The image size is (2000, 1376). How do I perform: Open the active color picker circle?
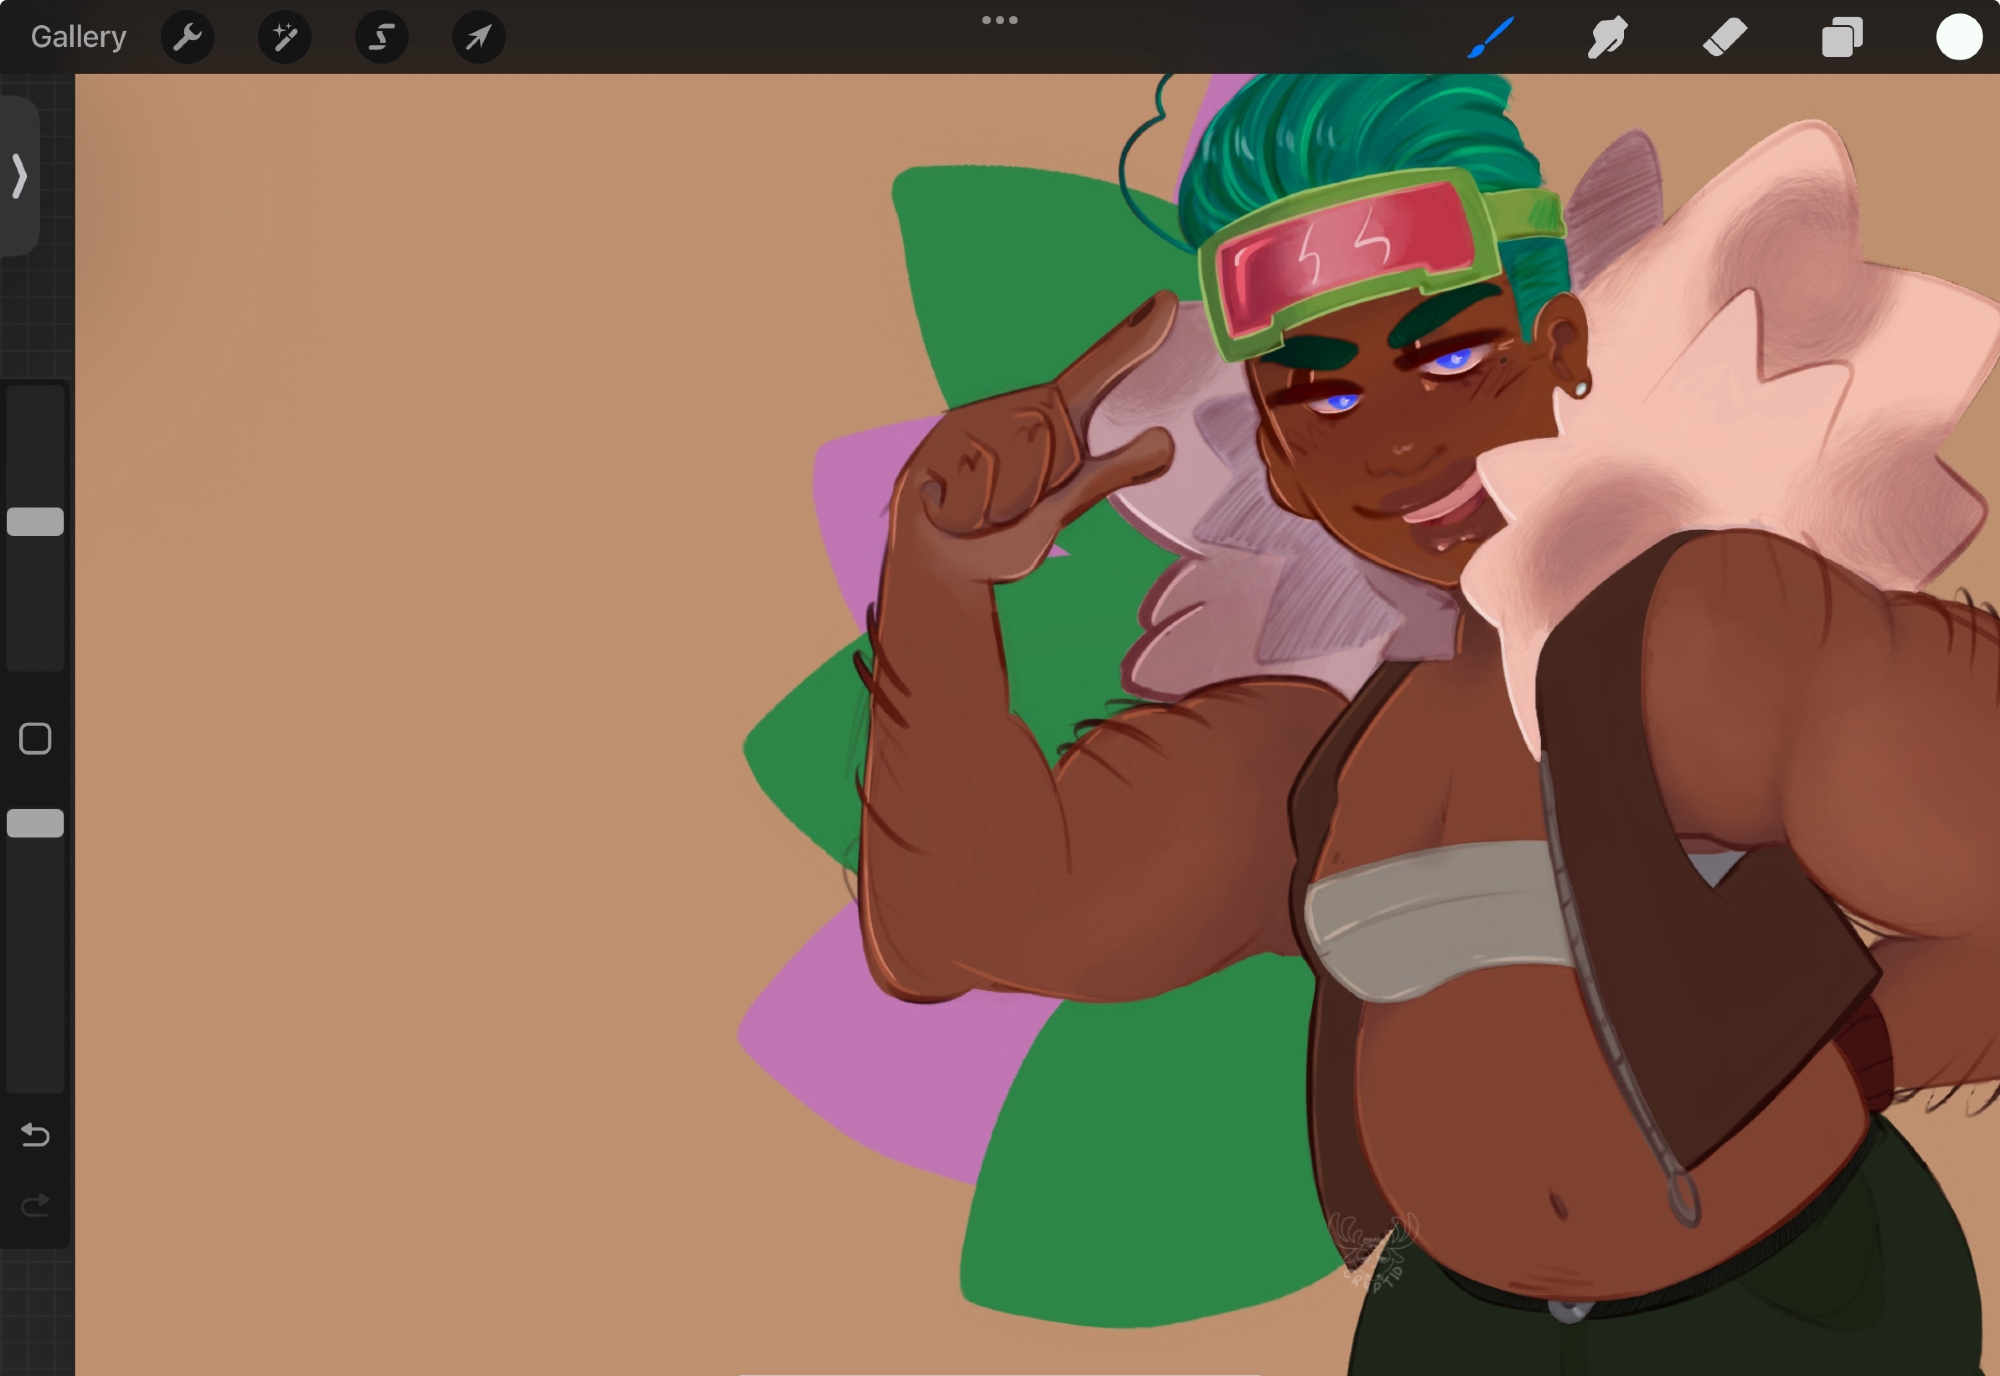[x=1958, y=37]
